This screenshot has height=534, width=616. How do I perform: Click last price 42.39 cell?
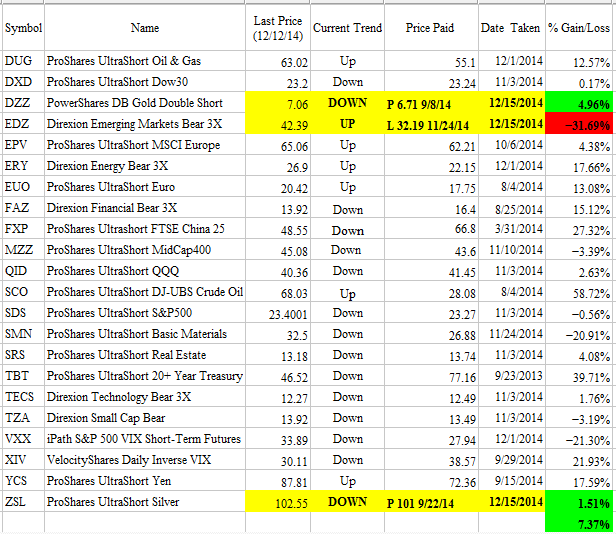tap(278, 124)
